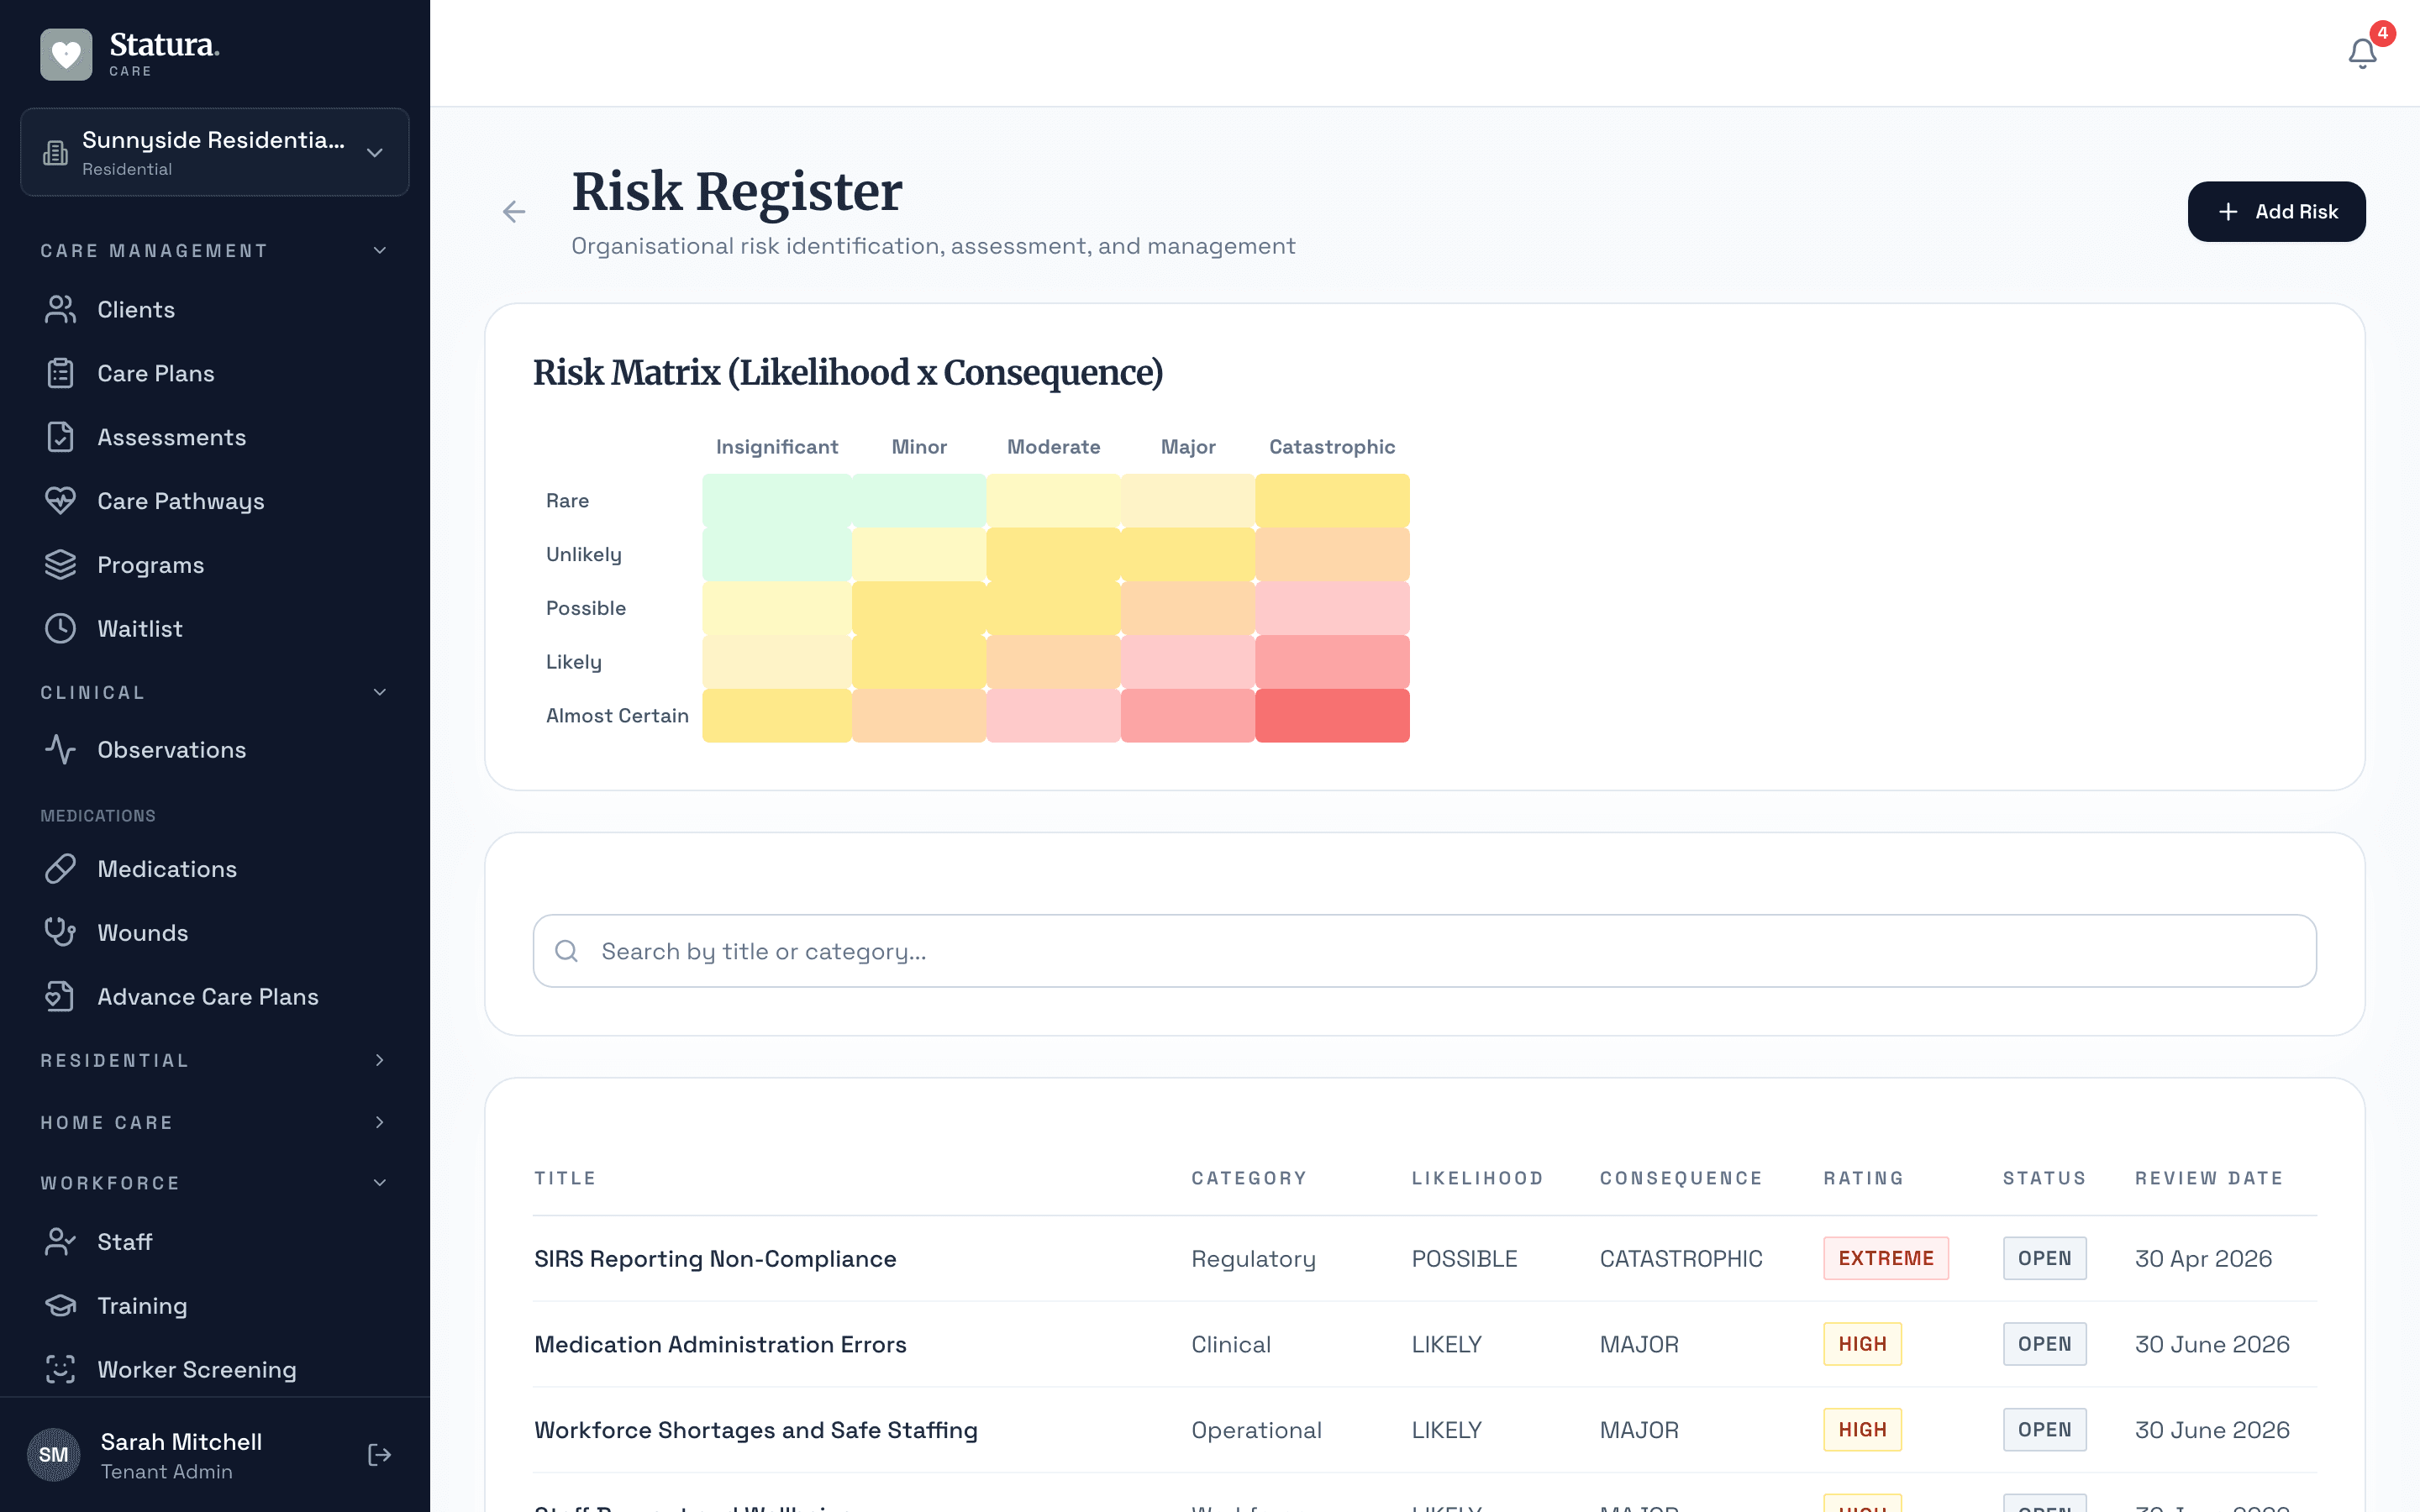Screen dimensions: 2420x1512
Task: Click the Training graduation cap icon
Action: [60, 1306]
